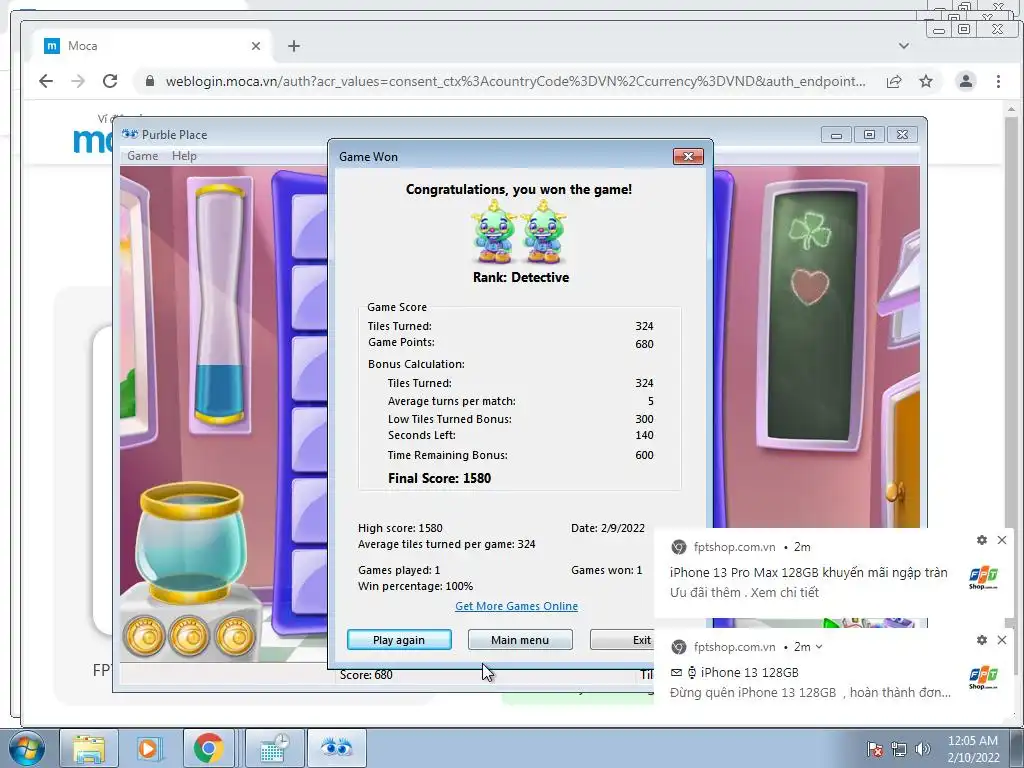Open Chrome three-dot menu
This screenshot has width=1024, height=768.
[x=998, y=81]
